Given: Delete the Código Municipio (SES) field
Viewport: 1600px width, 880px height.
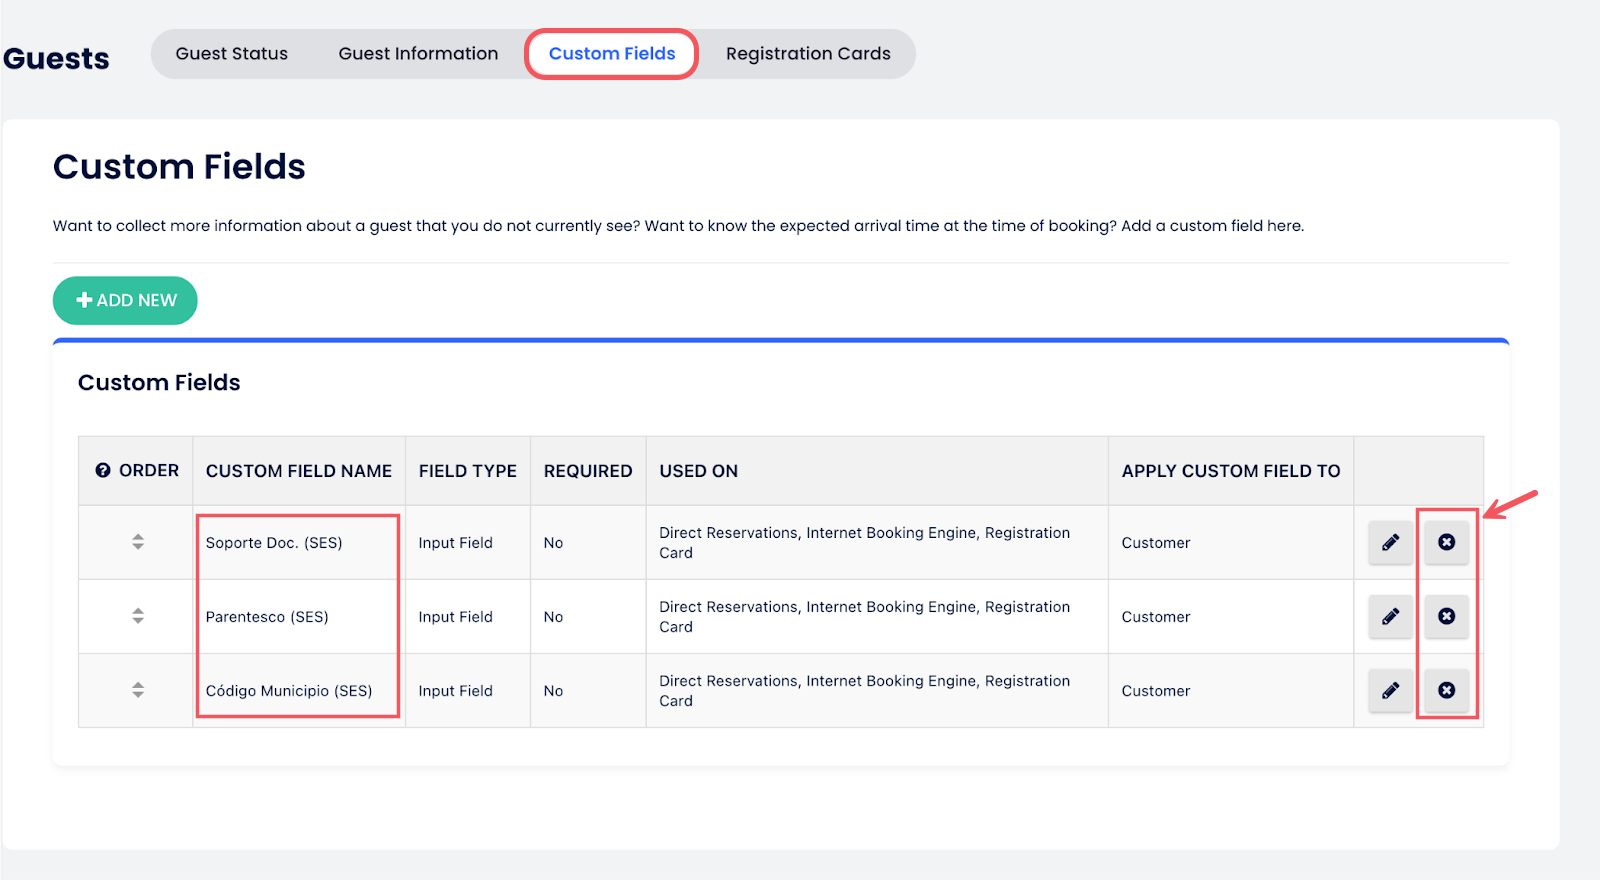Looking at the screenshot, I should tap(1446, 690).
